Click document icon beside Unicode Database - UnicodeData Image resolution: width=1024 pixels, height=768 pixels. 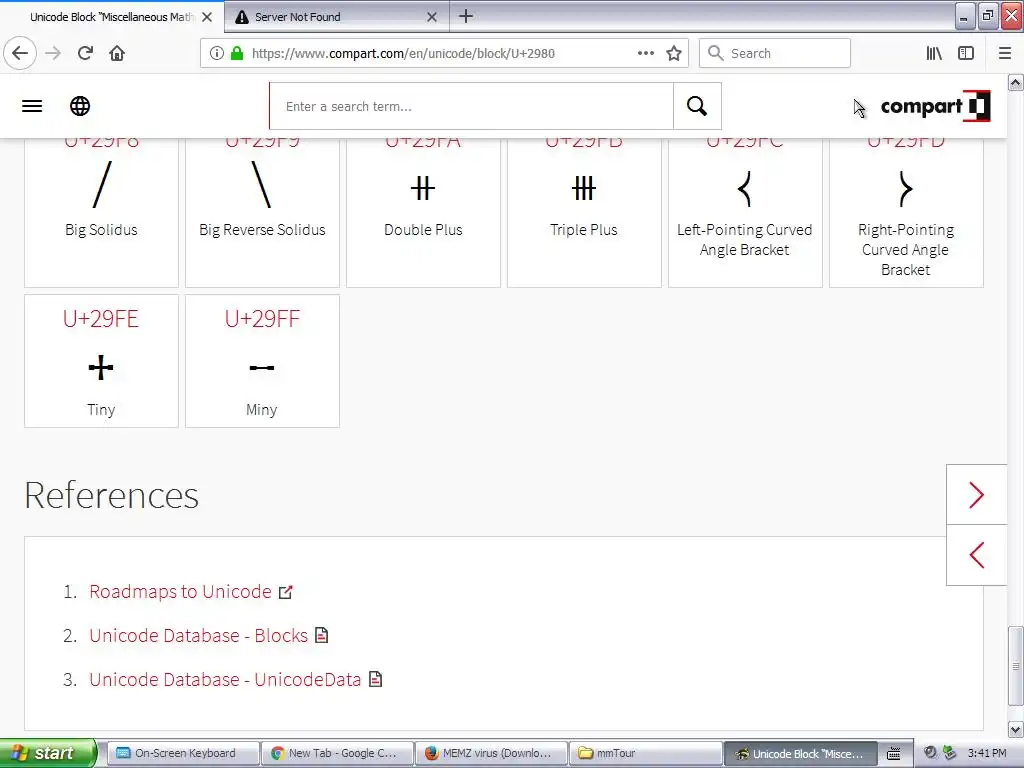376,679
